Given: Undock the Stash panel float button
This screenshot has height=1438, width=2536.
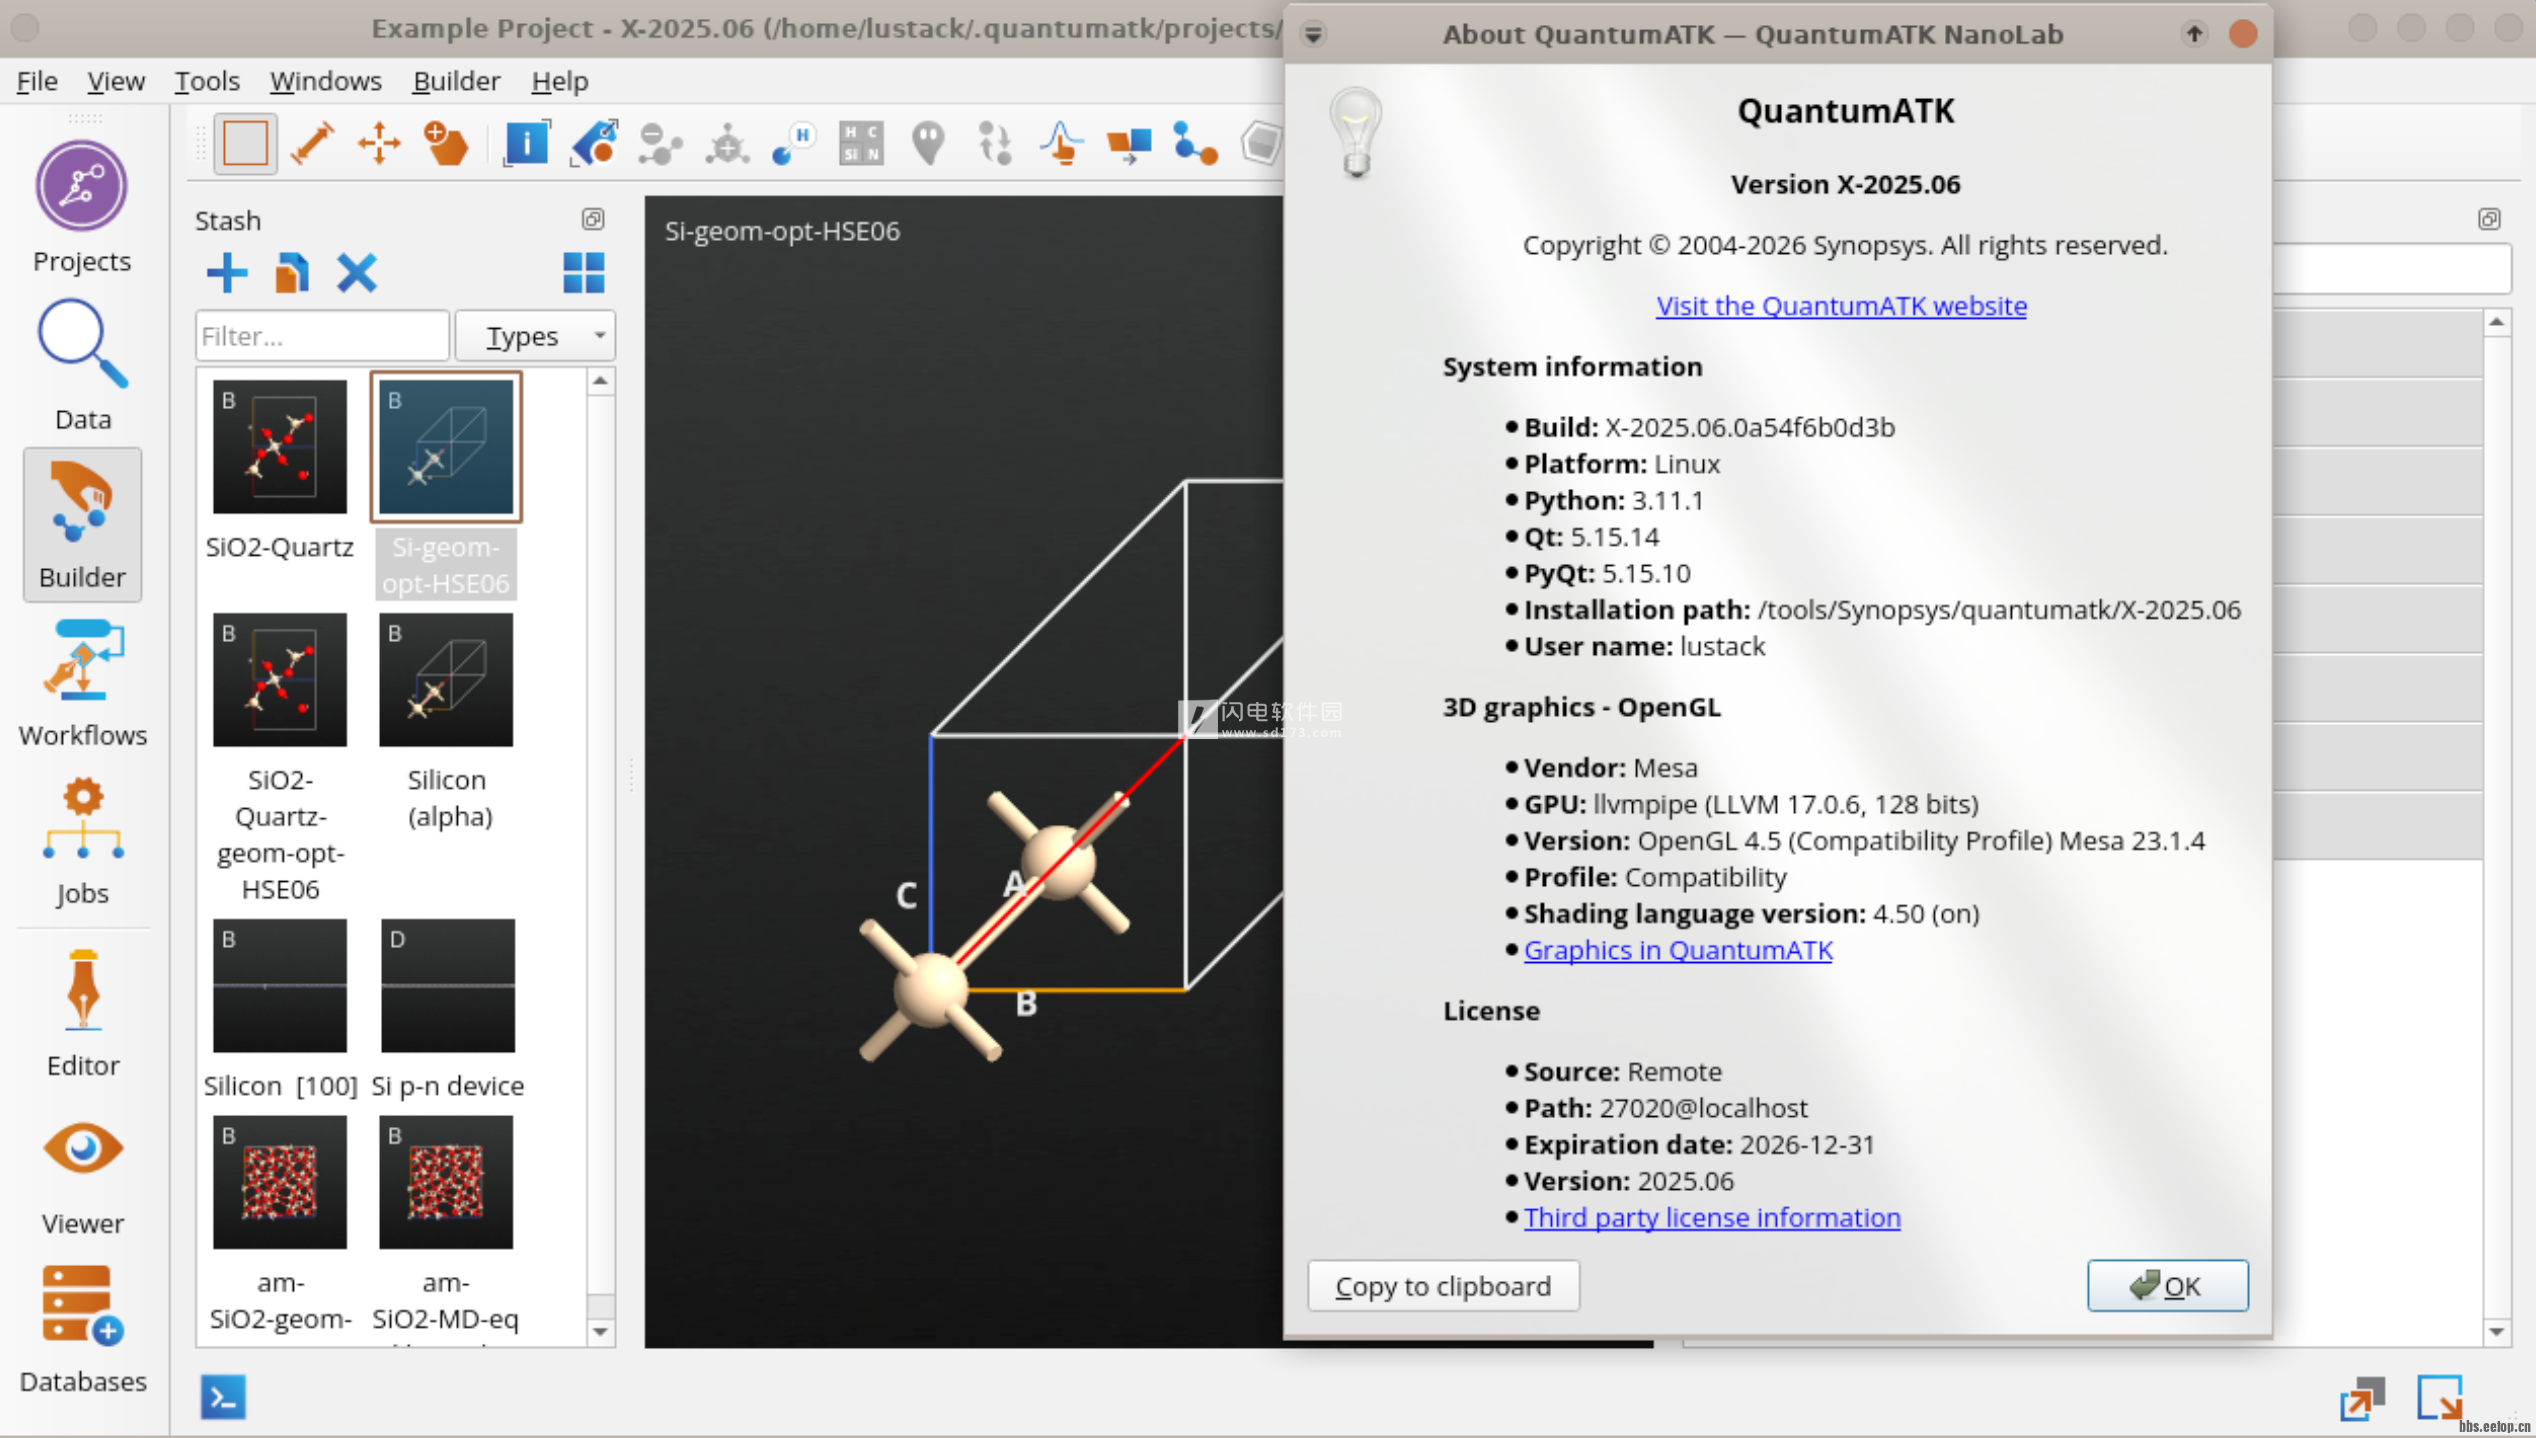Looking at the screenshot, I should pos(593,219).
